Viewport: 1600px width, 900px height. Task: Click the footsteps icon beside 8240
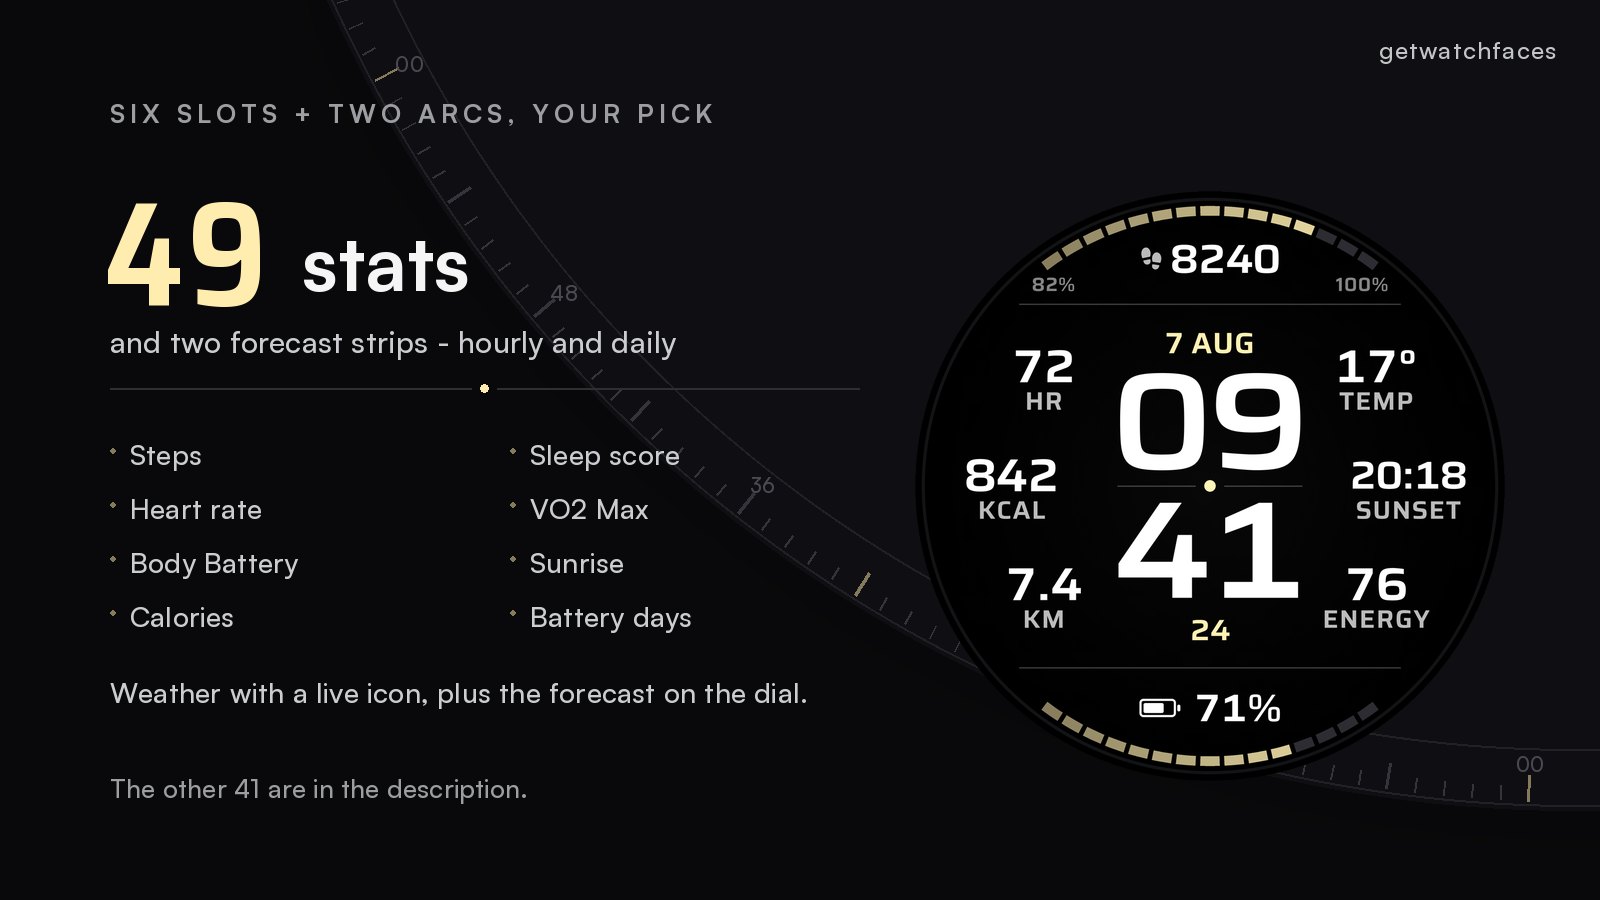pos(1152,259)
